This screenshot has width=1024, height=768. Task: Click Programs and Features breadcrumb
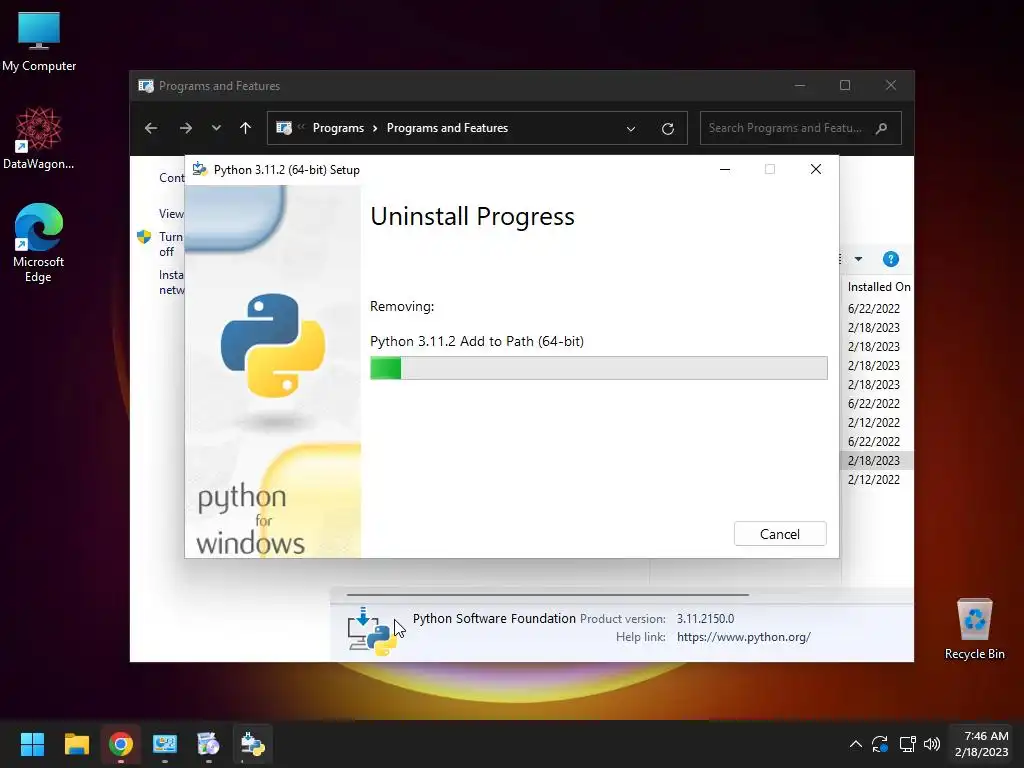[447, 128]
